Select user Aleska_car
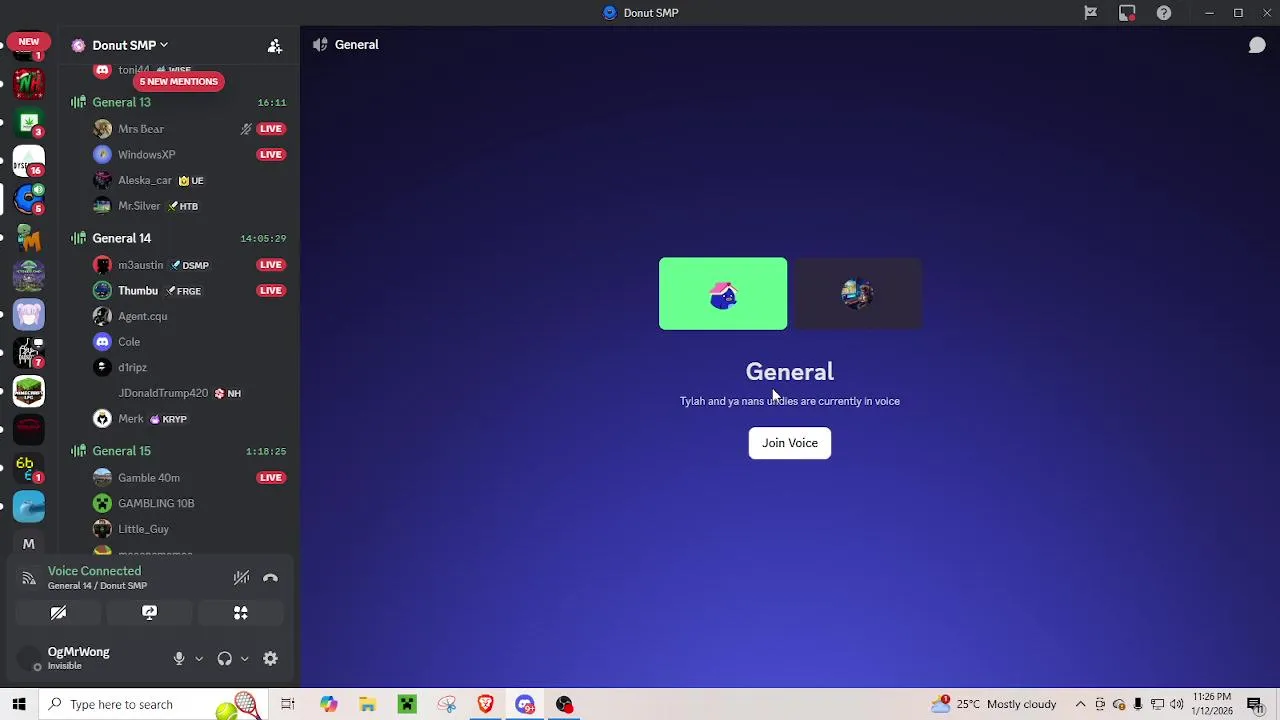1280x720 pixels. pos(145,181)
